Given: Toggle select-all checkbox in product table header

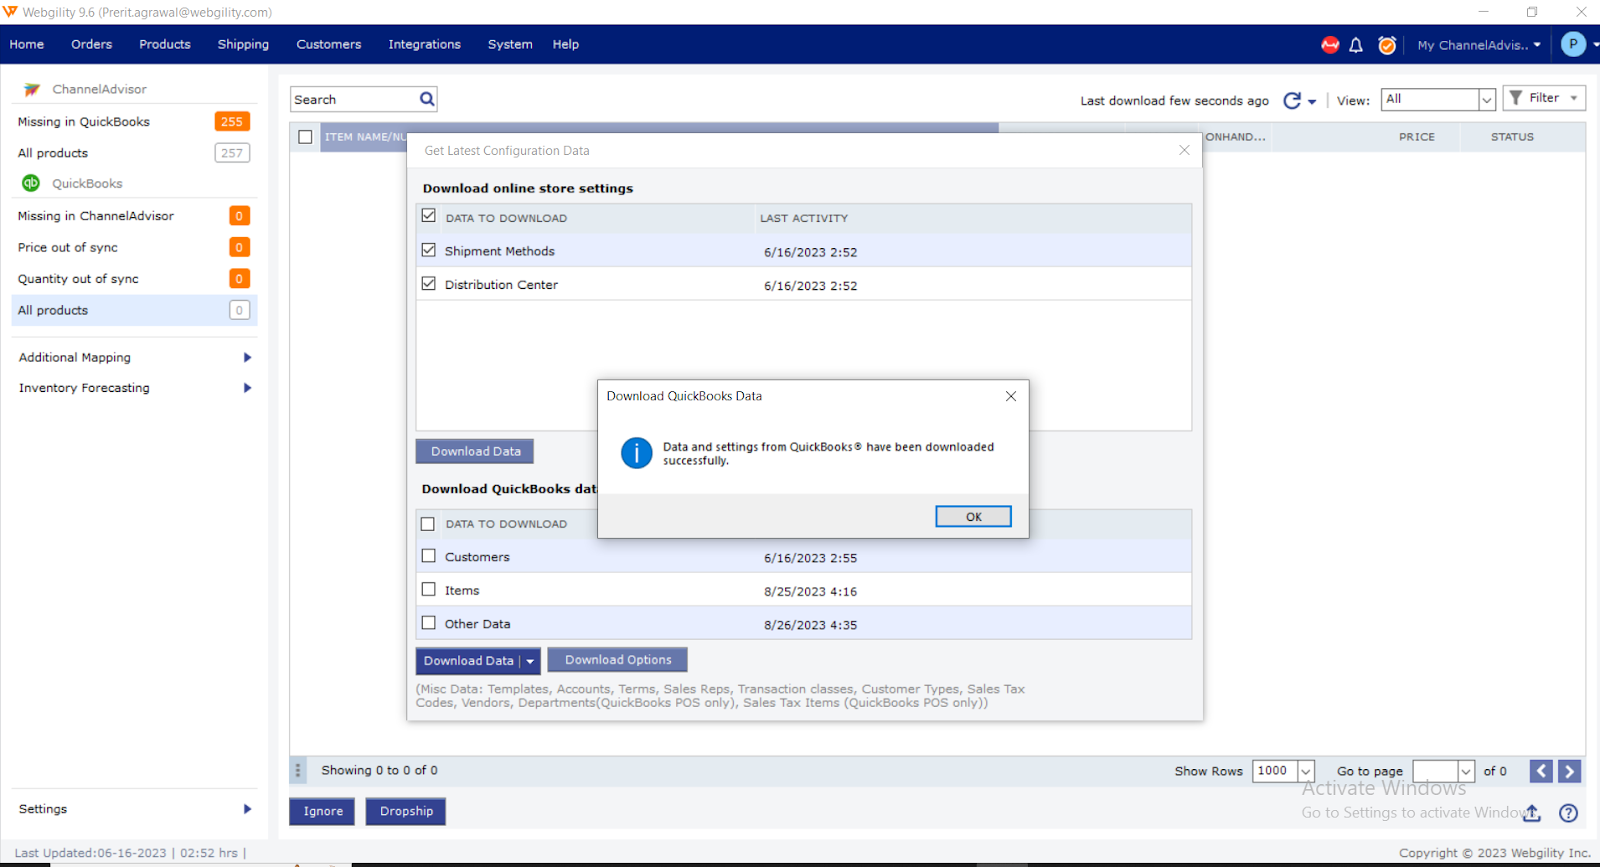Looking at the screenshot, I should pos(305,137).
